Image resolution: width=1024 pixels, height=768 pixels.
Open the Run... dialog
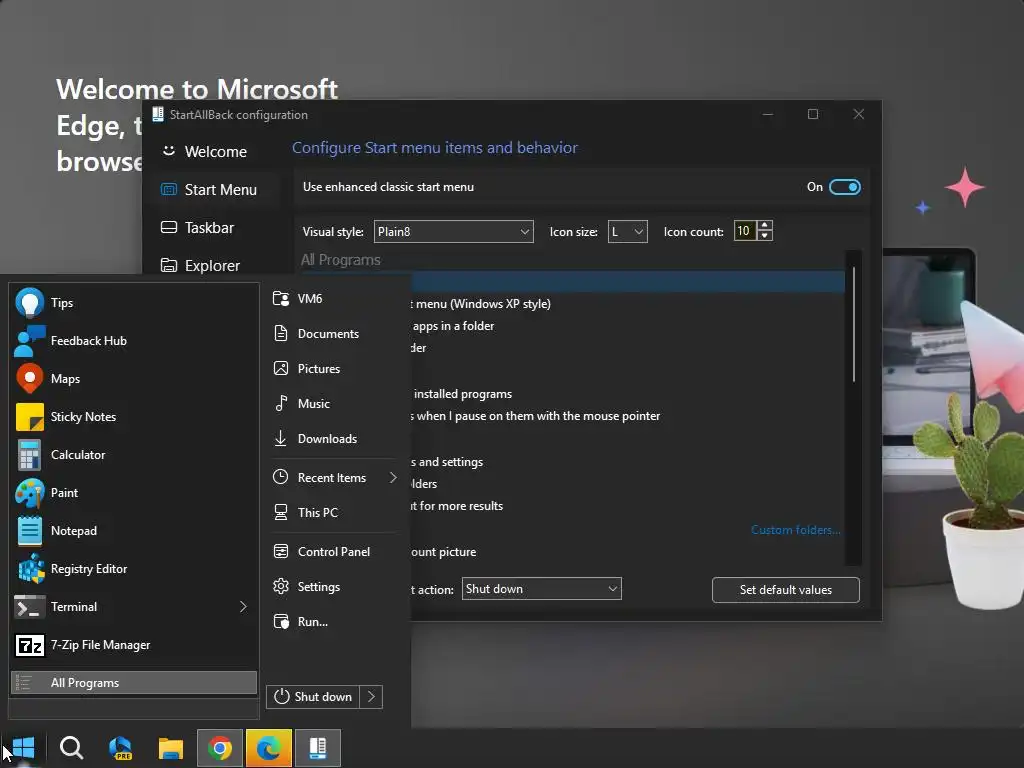(x=334, y=622)
